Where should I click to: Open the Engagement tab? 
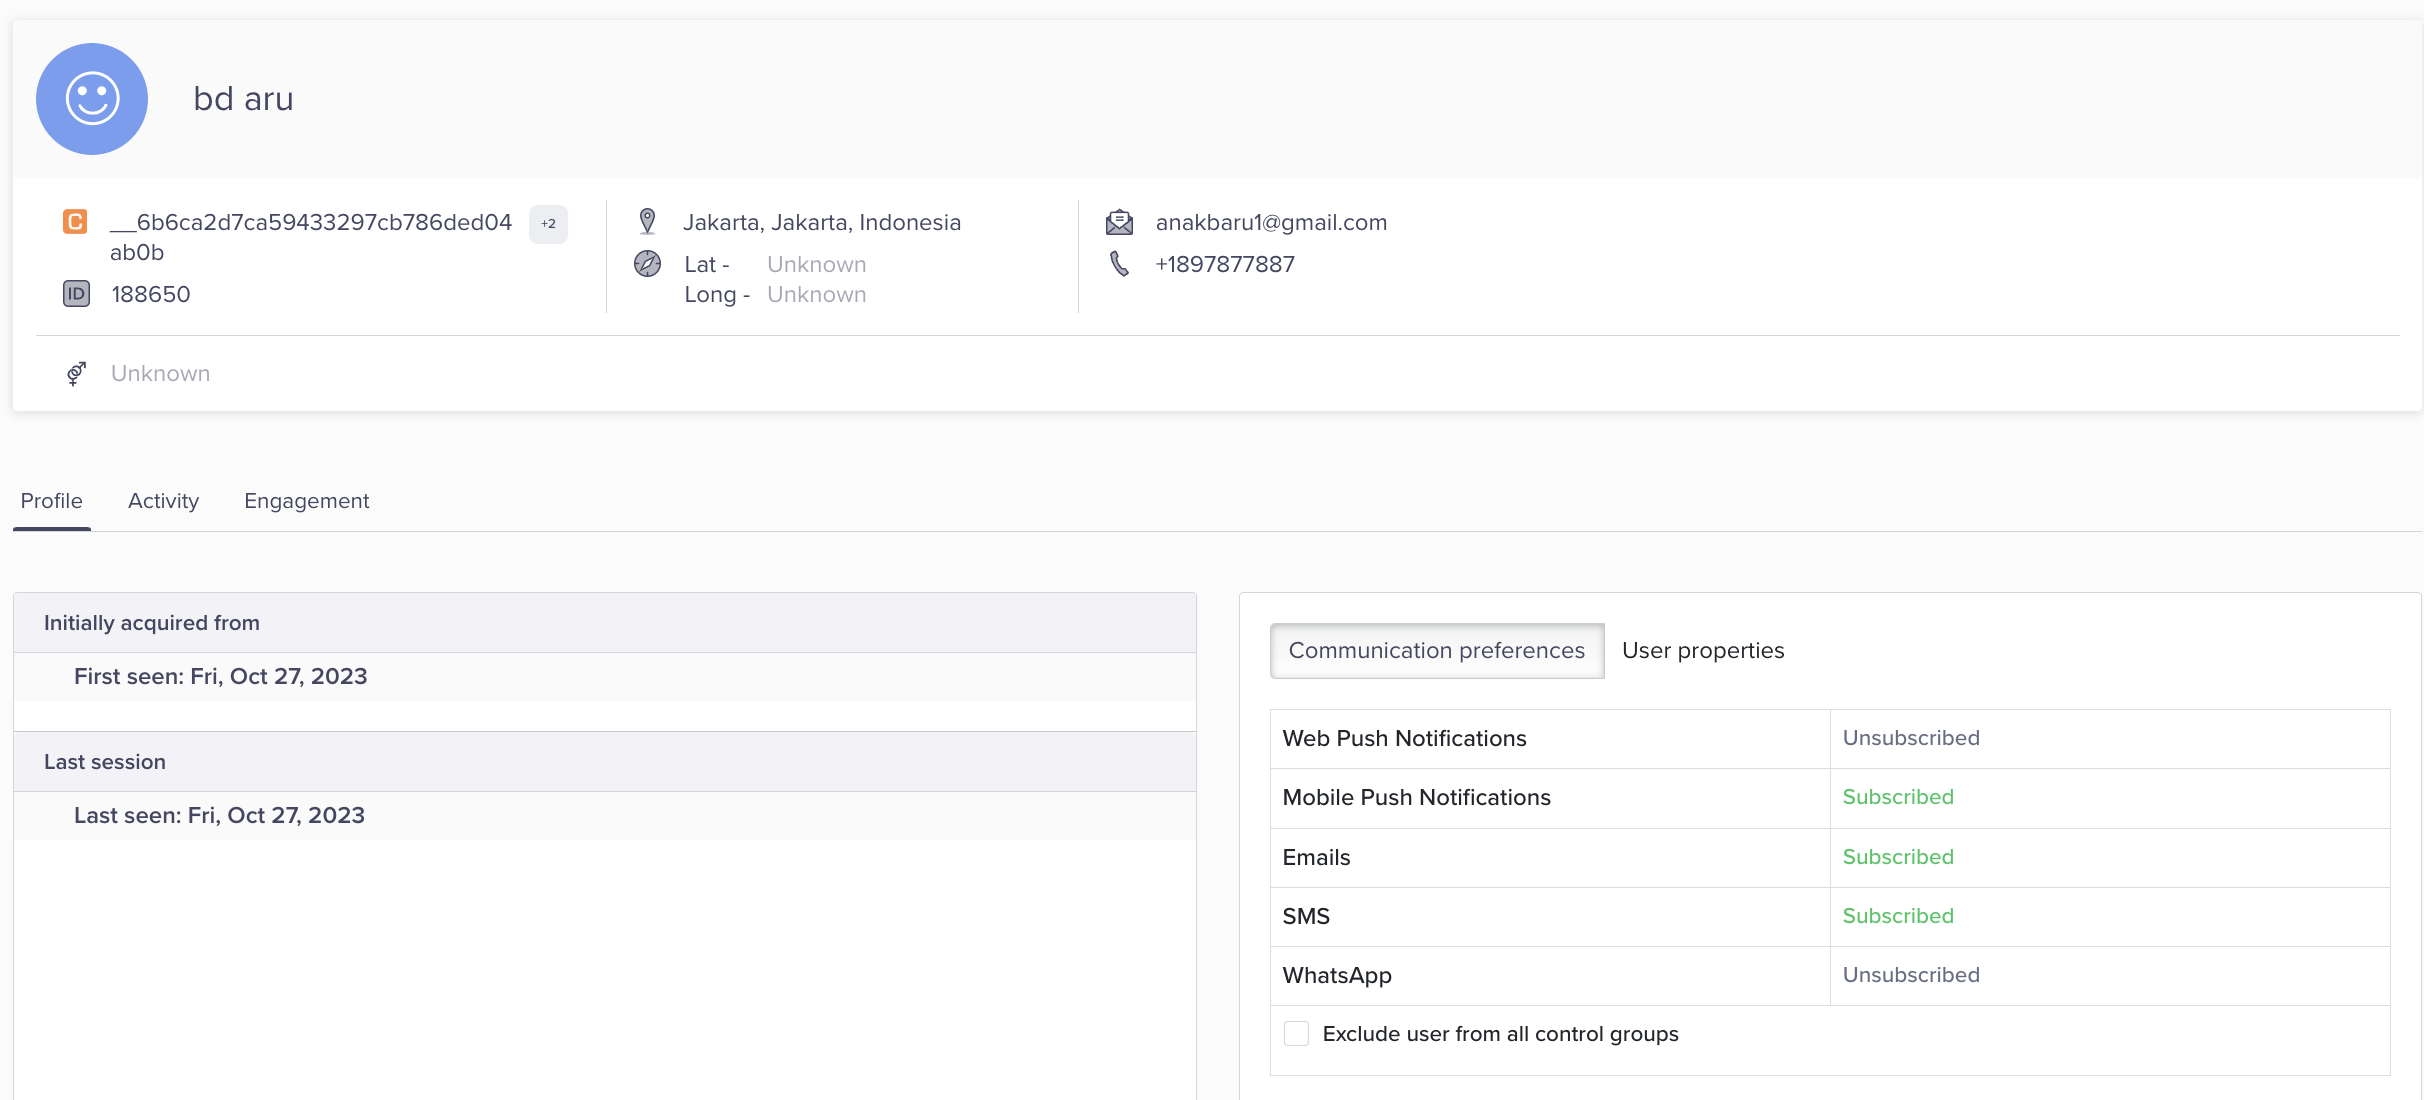click(306, 501)
